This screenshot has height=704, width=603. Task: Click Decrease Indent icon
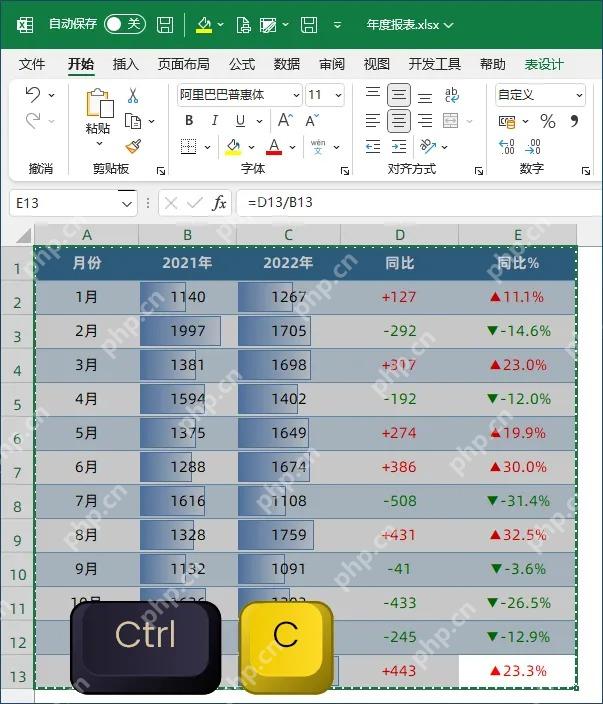pos(373,147)
